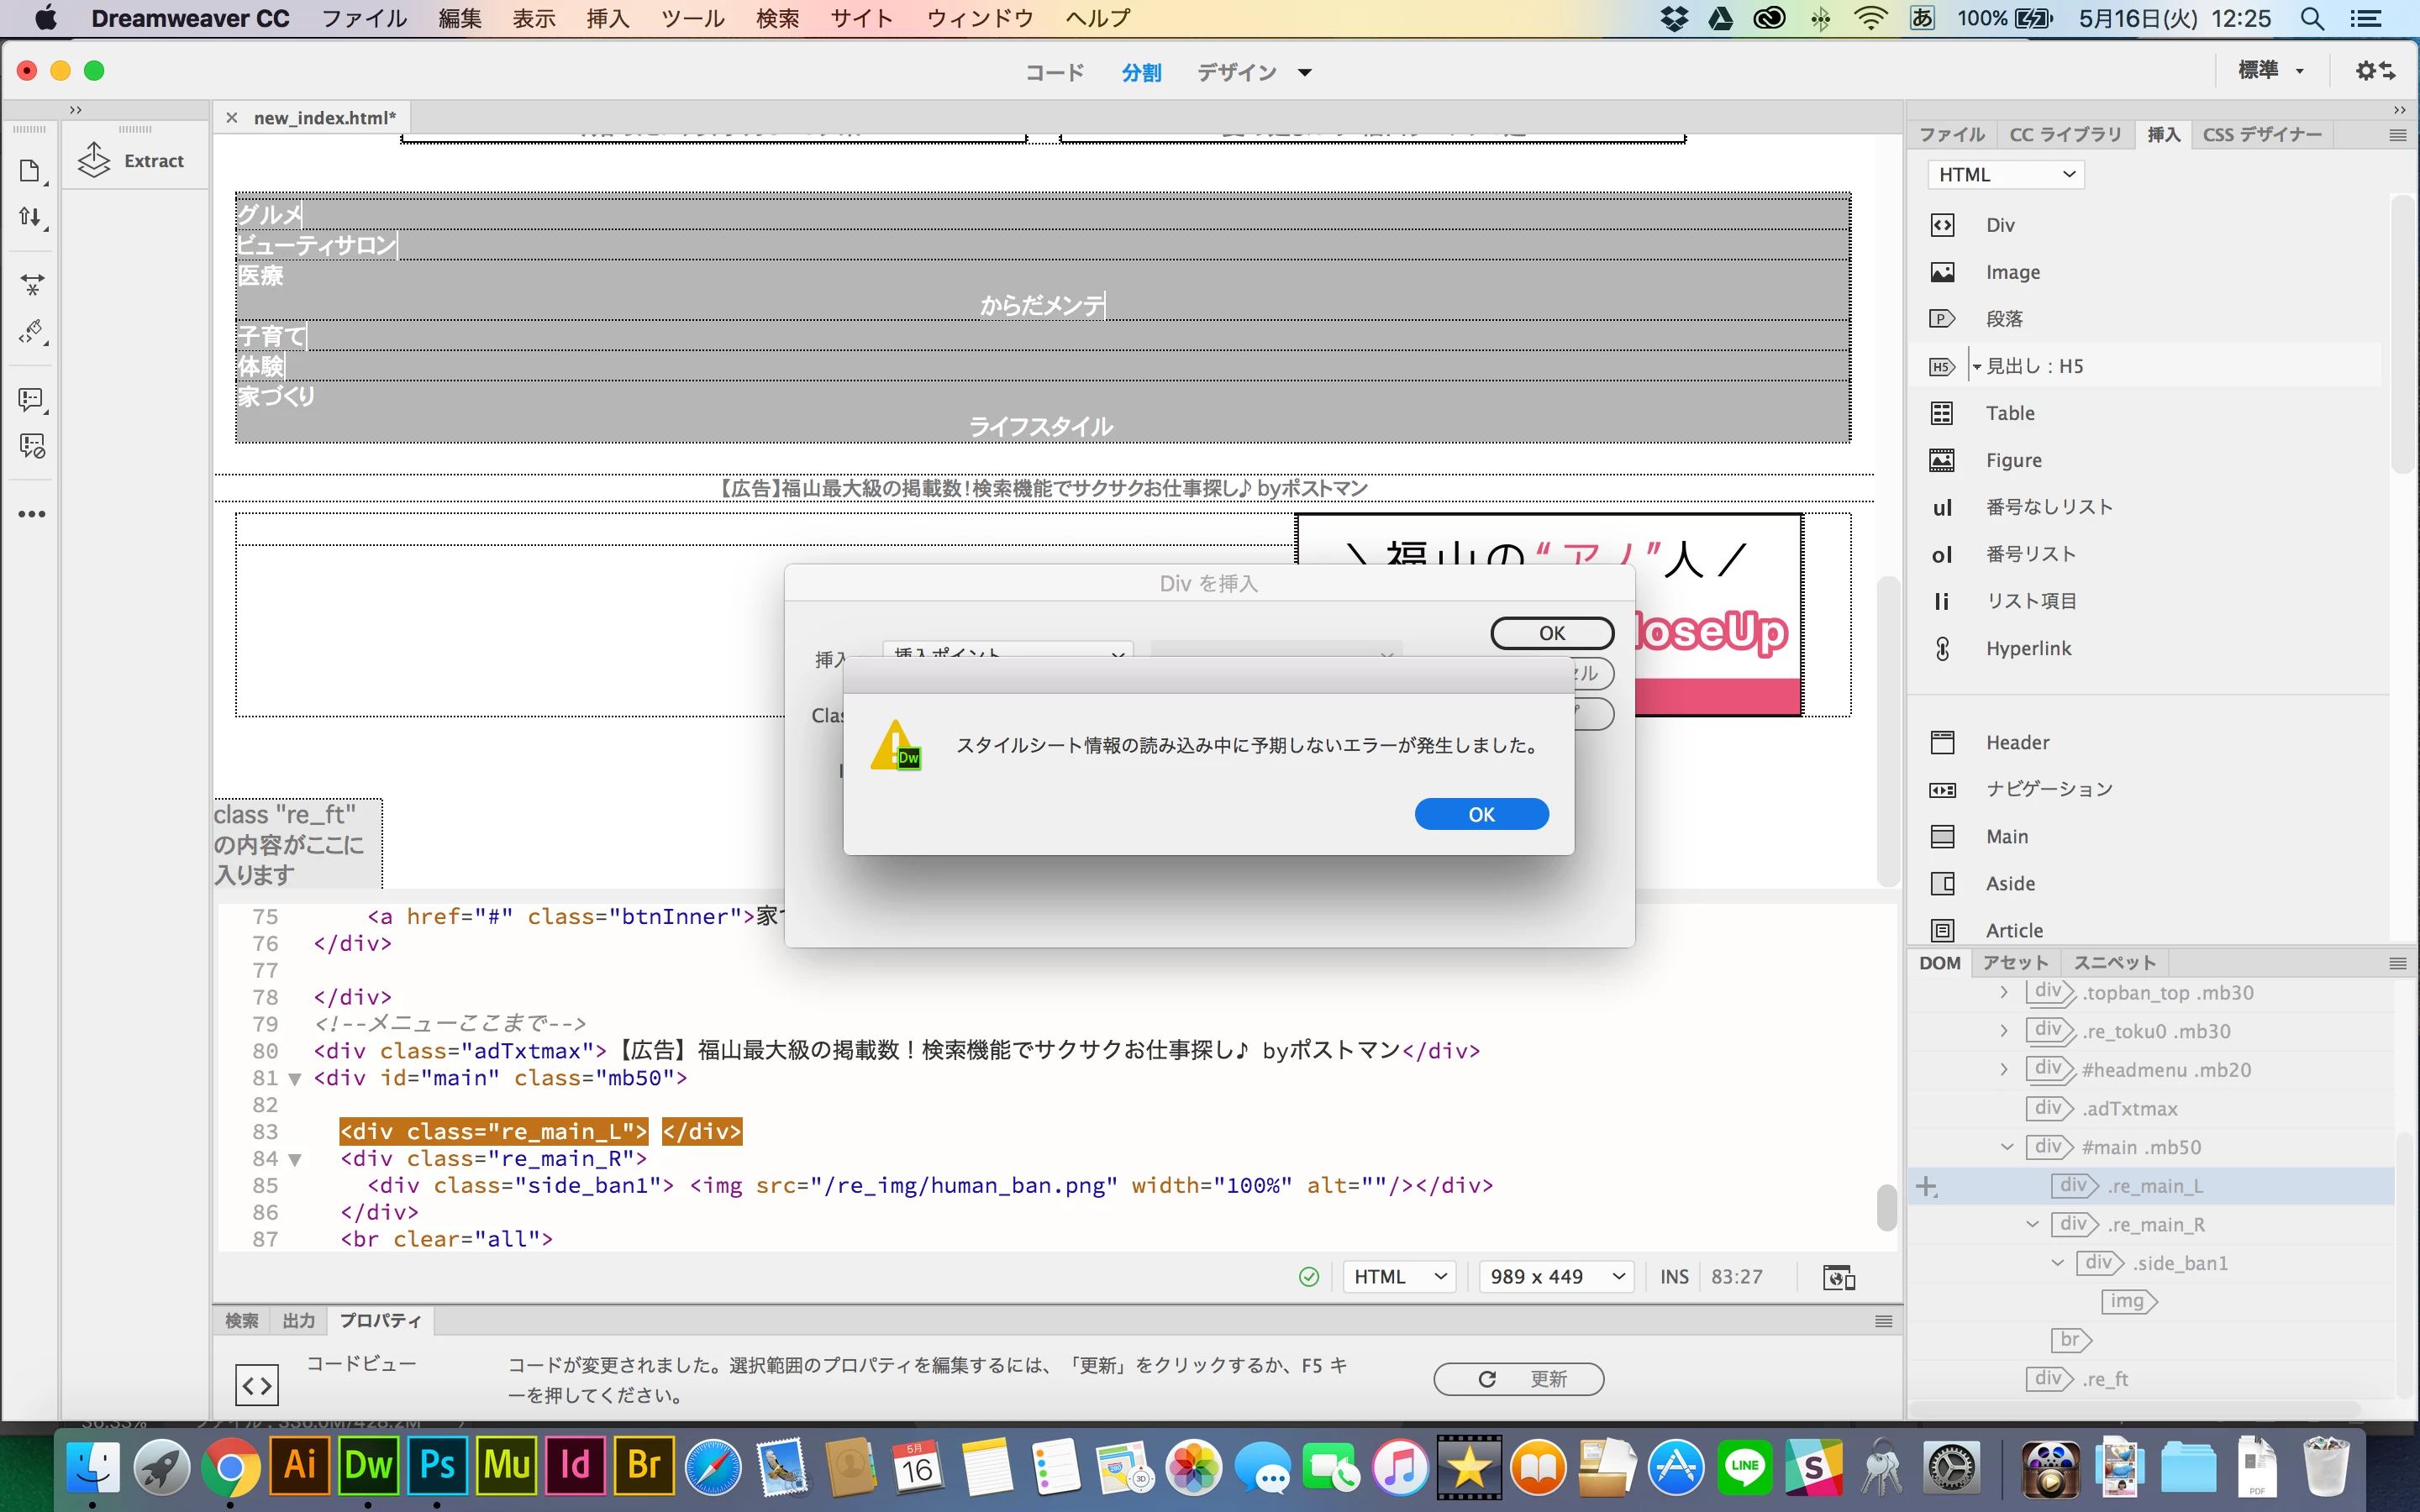The height and width of the screenshot is (1512, 2420).
Task: Click the Image insert icon
Action: pyautogui.click(x=1942, y=272)
